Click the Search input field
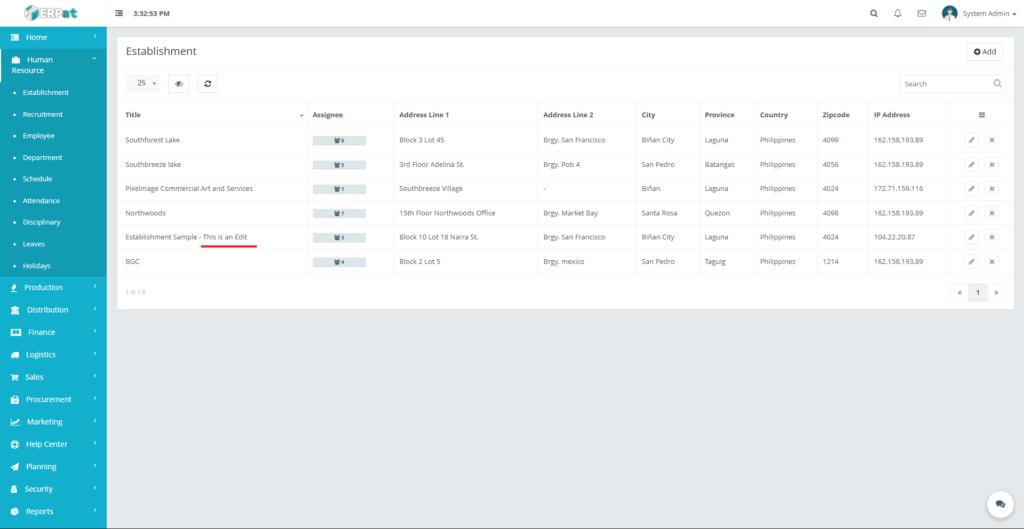The width and height of the screenshot is (1024, 529). coord(945,84)
